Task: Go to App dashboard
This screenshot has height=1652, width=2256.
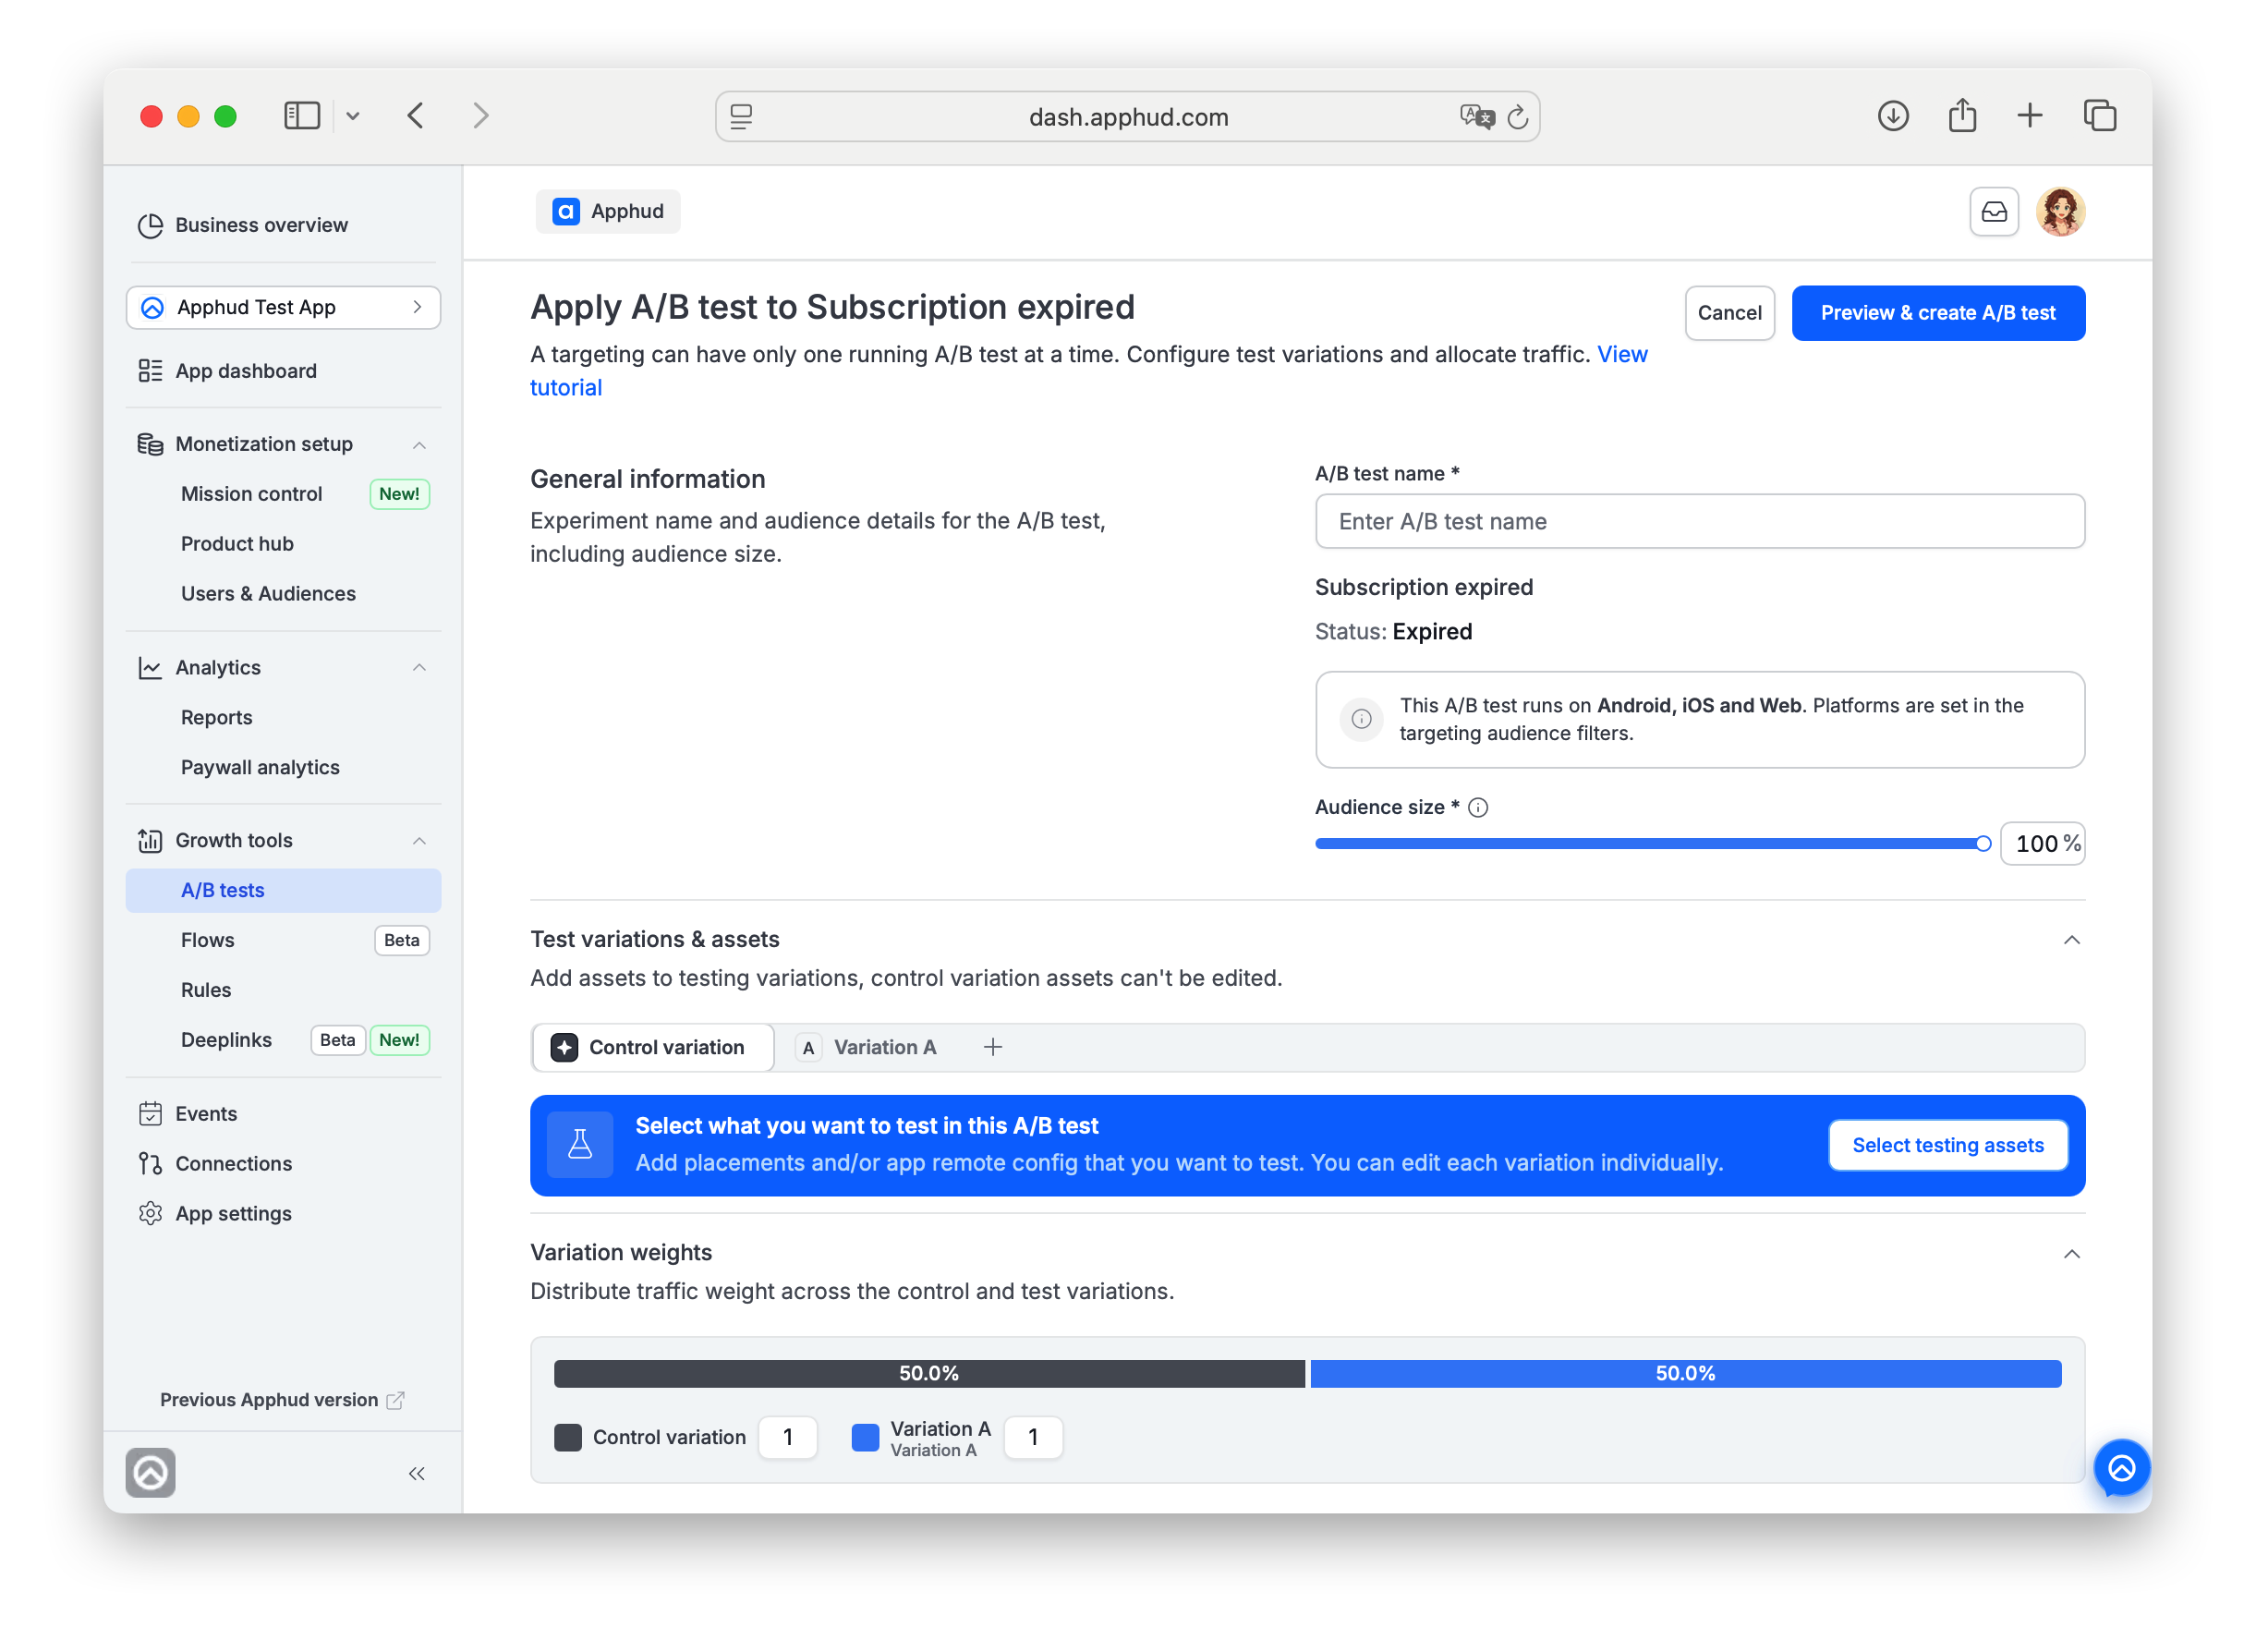Action: (x=245, y=371)
